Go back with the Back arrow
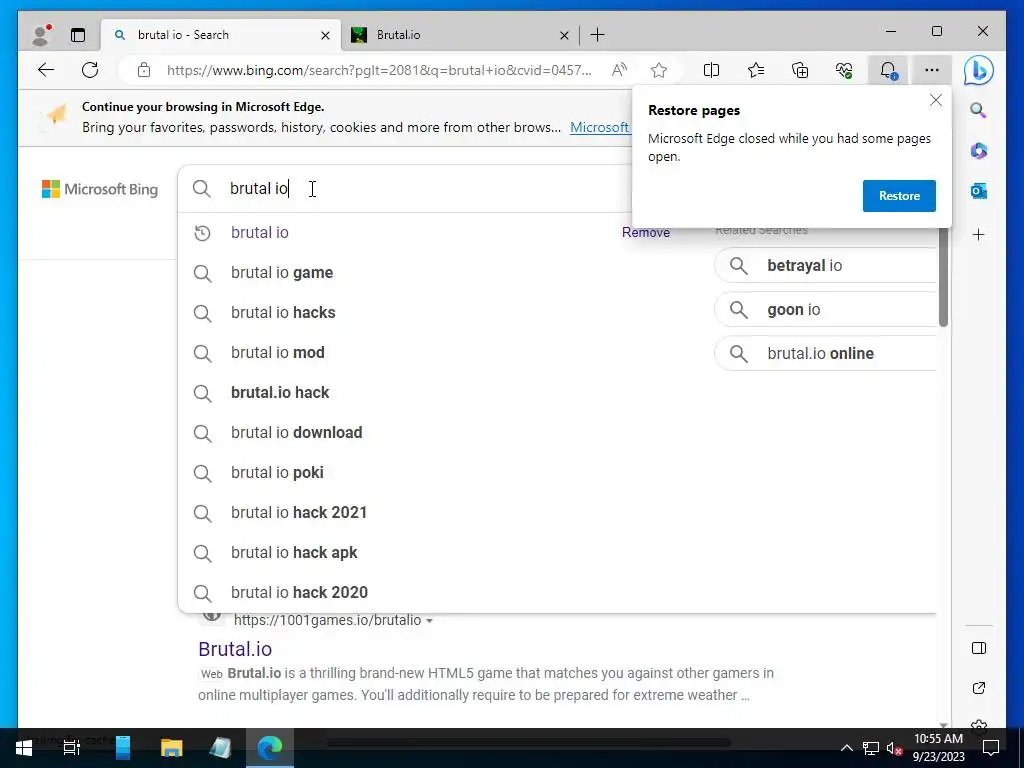1024x768 pixels. 46,70
